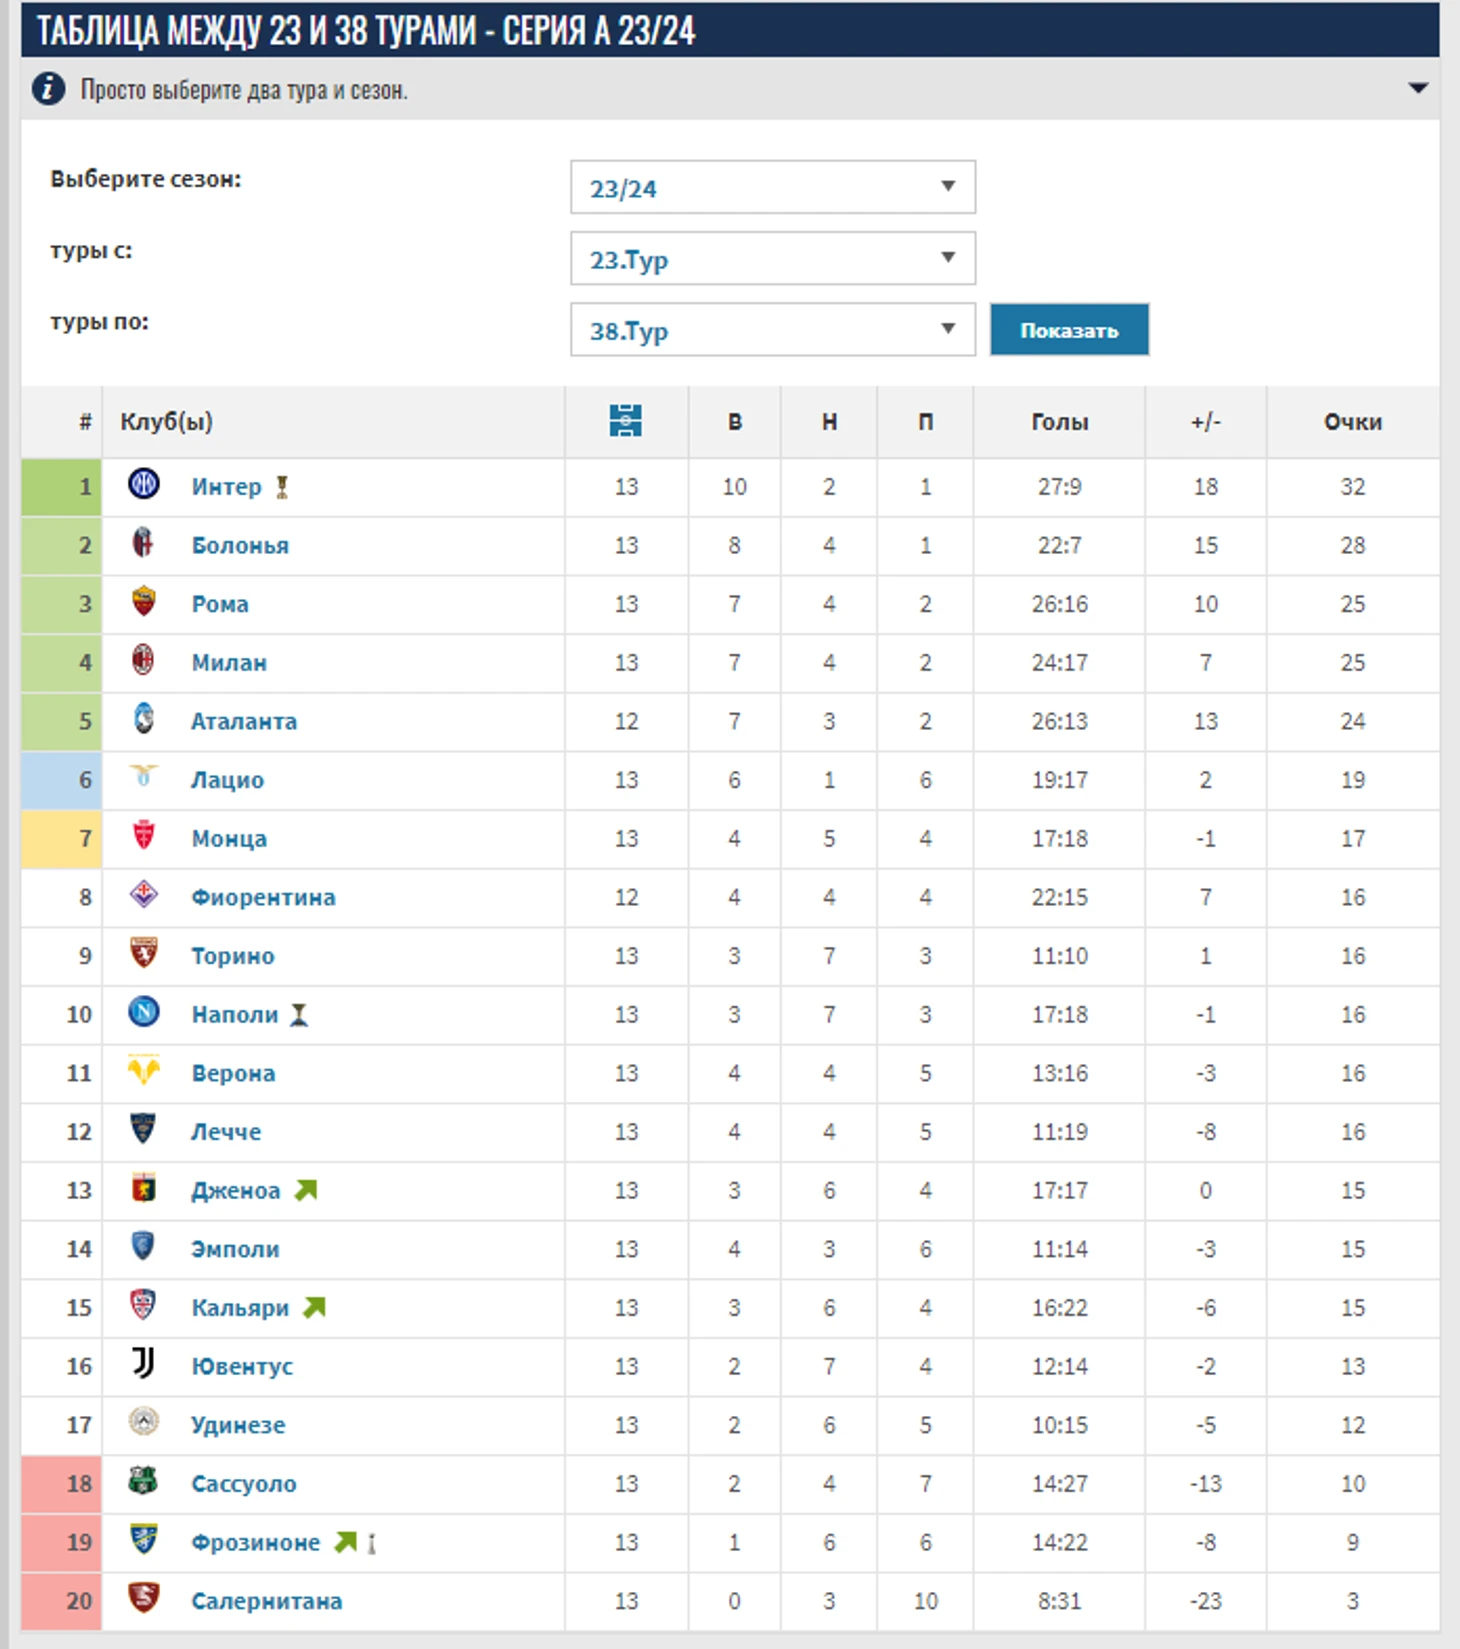This screenshot has width=1460, height=1649.
Task: Open the 'туры по' 38.Тур dropdown
Action: tap(773, 329)
